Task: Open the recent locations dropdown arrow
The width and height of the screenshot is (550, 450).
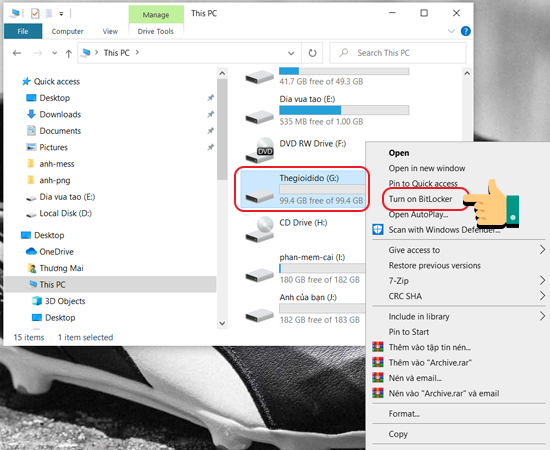Action: [x=54, y=53]
